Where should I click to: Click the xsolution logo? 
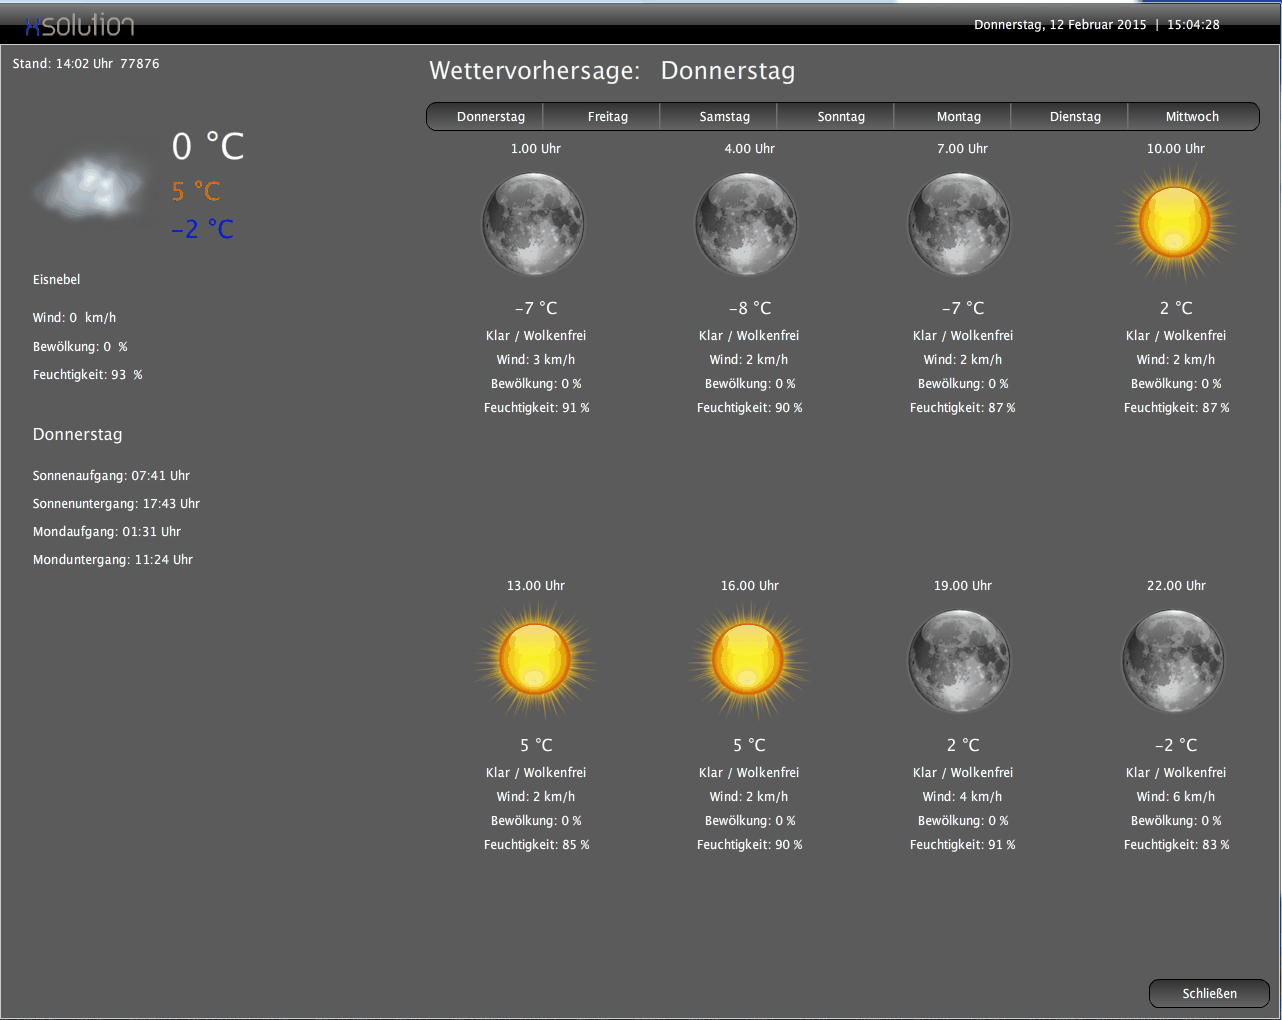pos(79,25)
